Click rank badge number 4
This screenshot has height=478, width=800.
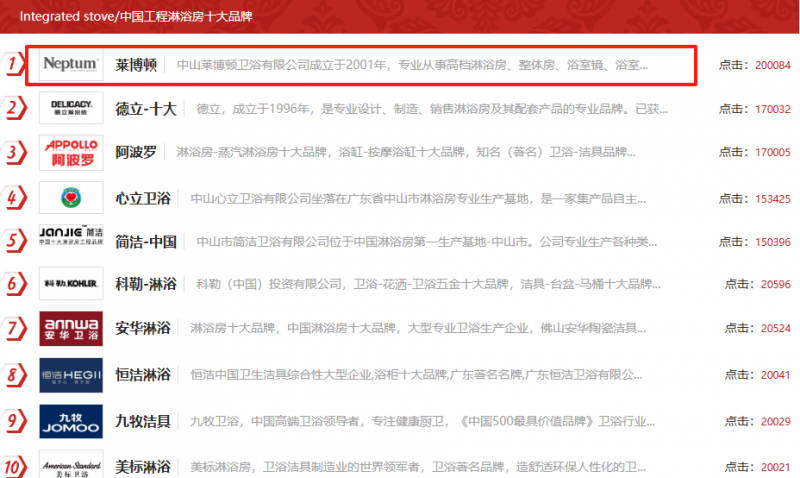[x=14, y=198]
